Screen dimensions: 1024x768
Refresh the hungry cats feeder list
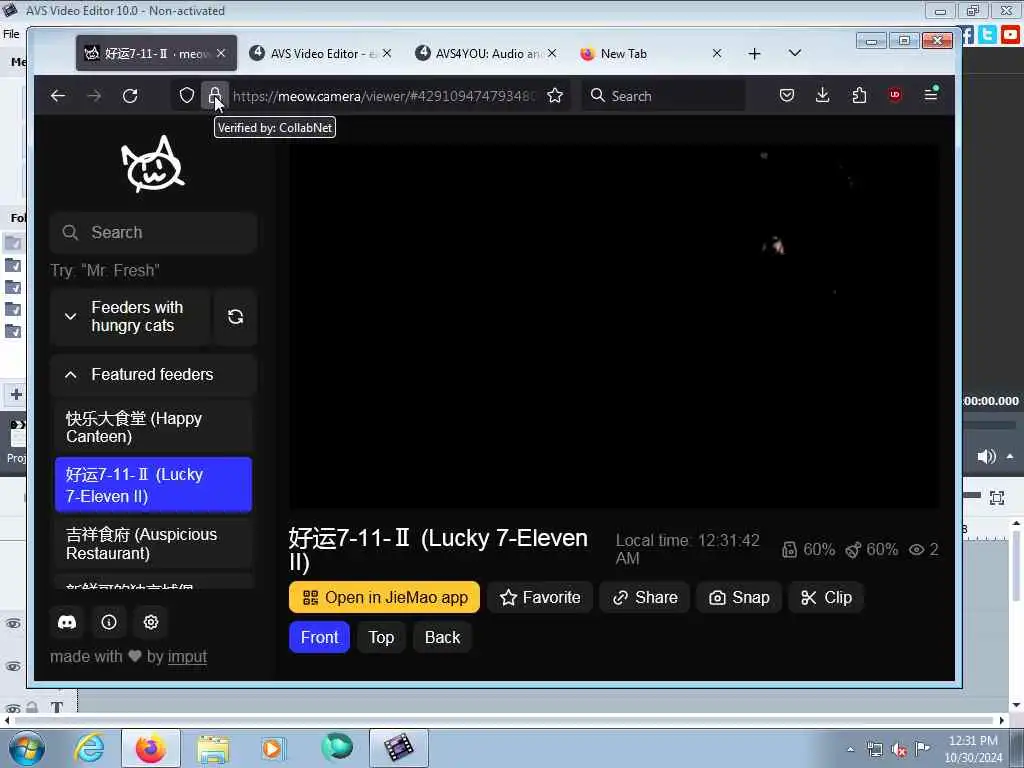tap(236, 317)
